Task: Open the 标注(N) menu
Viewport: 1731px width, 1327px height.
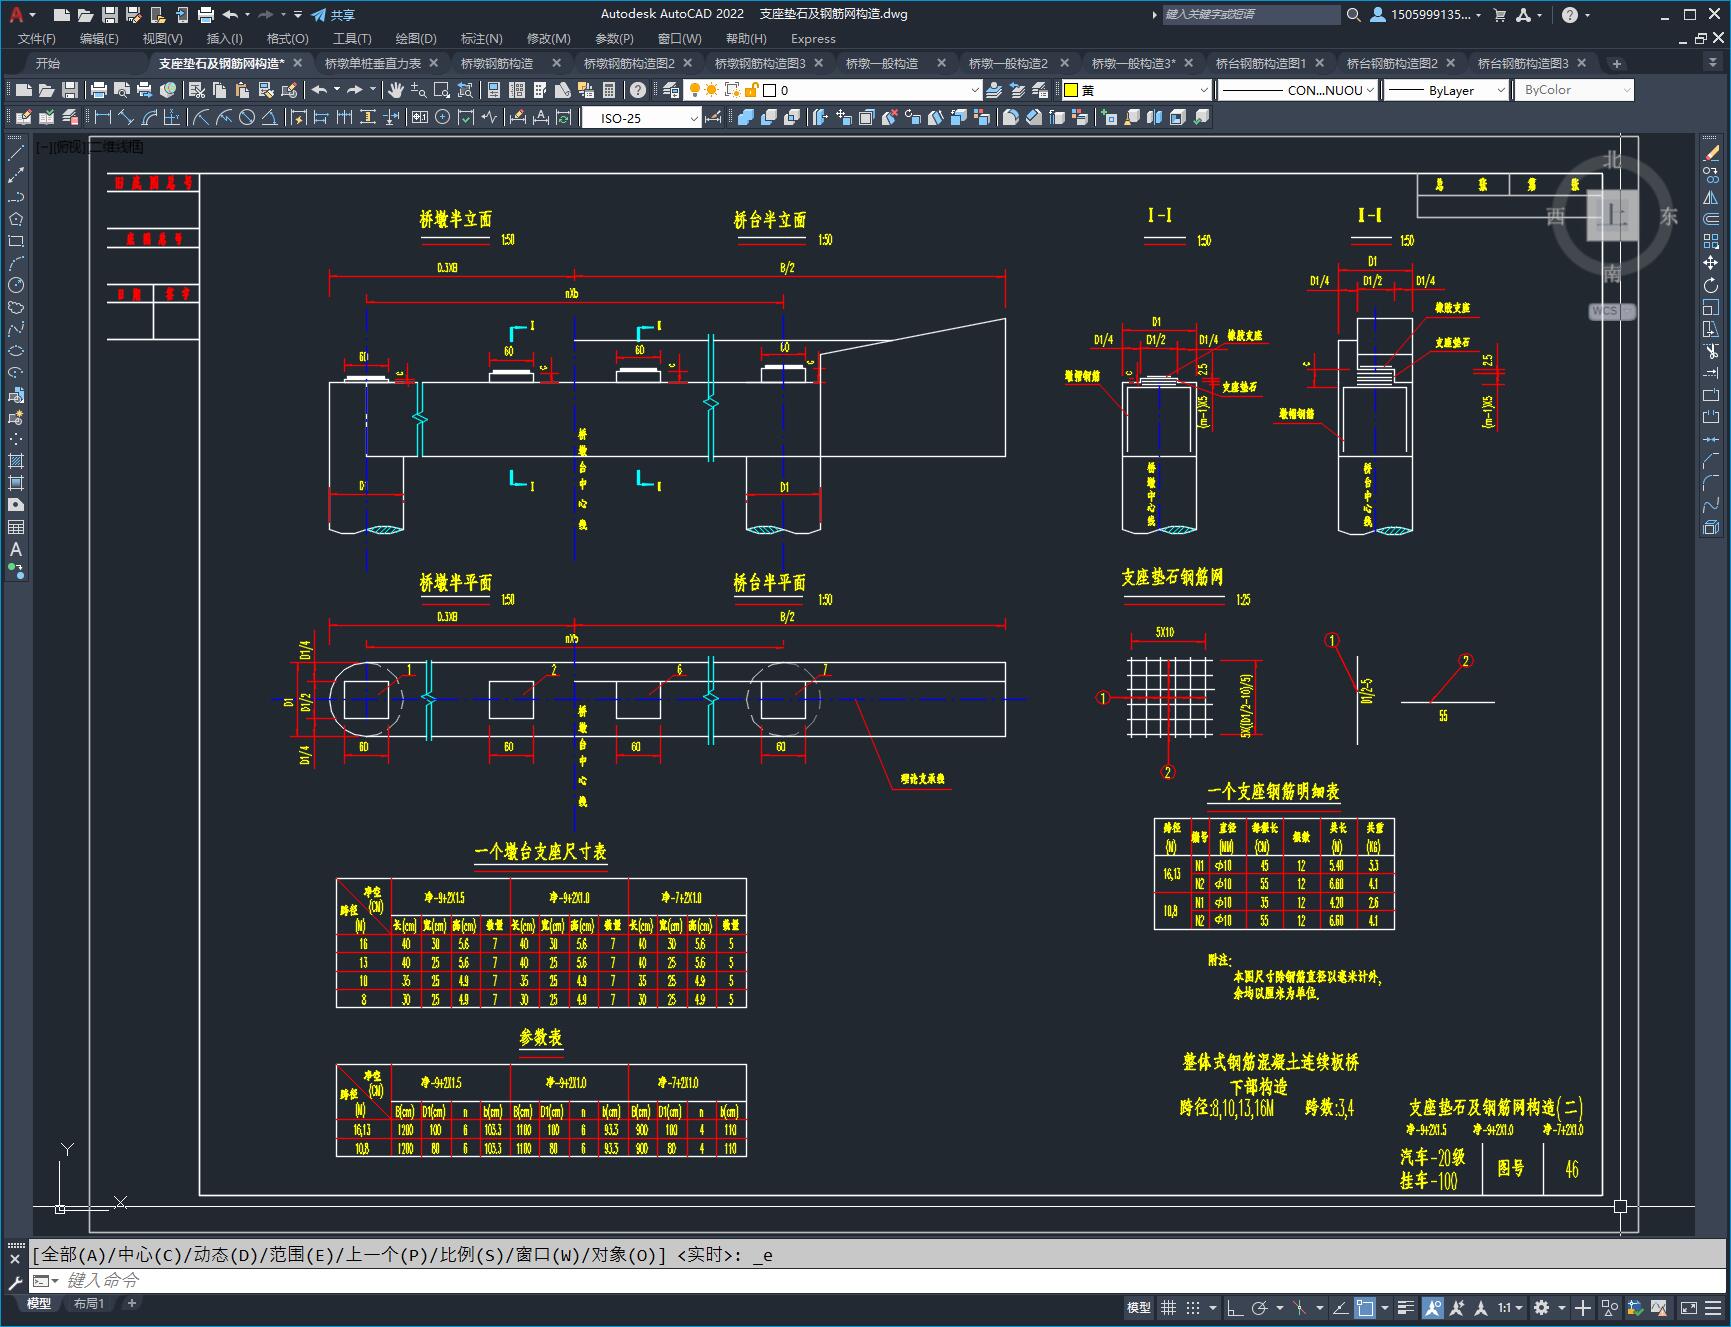Action: pyautogui.click(x=481, y=38)
